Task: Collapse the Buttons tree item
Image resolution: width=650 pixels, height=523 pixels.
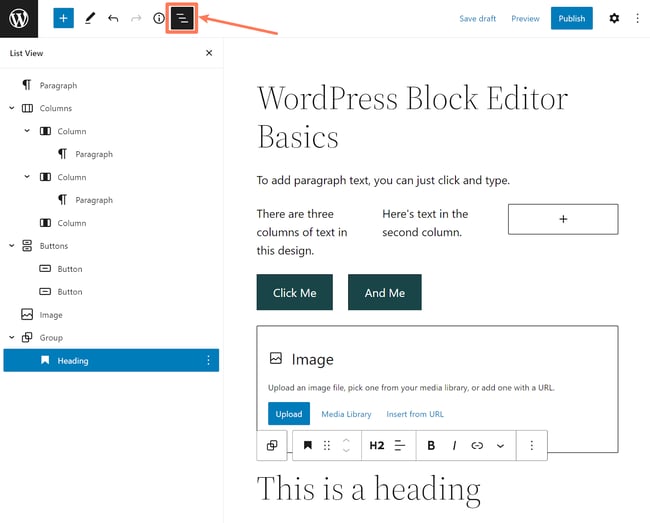Action: pos(12,246)
